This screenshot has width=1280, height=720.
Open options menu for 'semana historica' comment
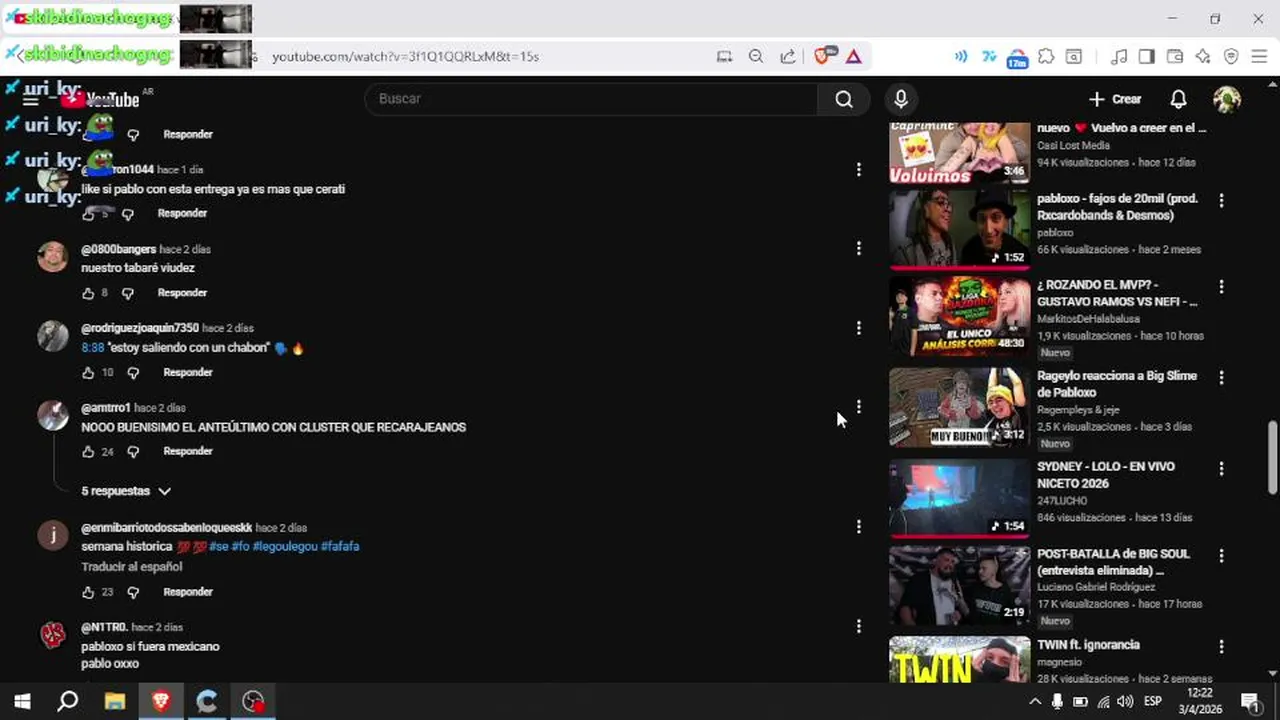(858, 526)
